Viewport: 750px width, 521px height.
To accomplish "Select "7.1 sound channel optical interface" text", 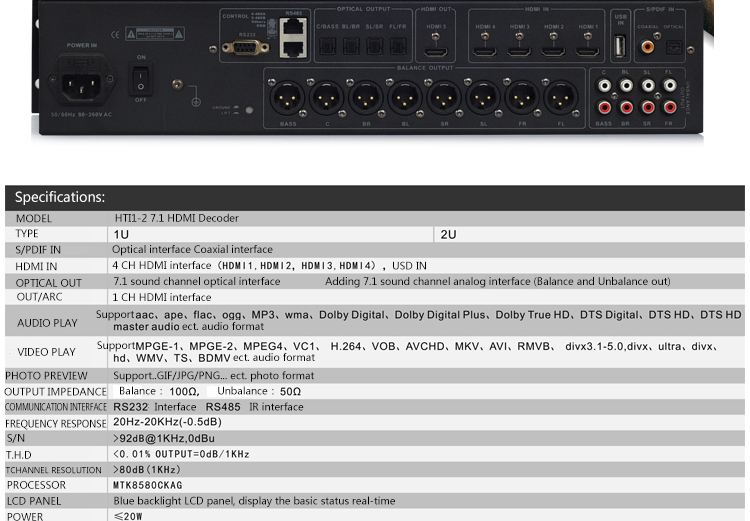I will point(197,281).
